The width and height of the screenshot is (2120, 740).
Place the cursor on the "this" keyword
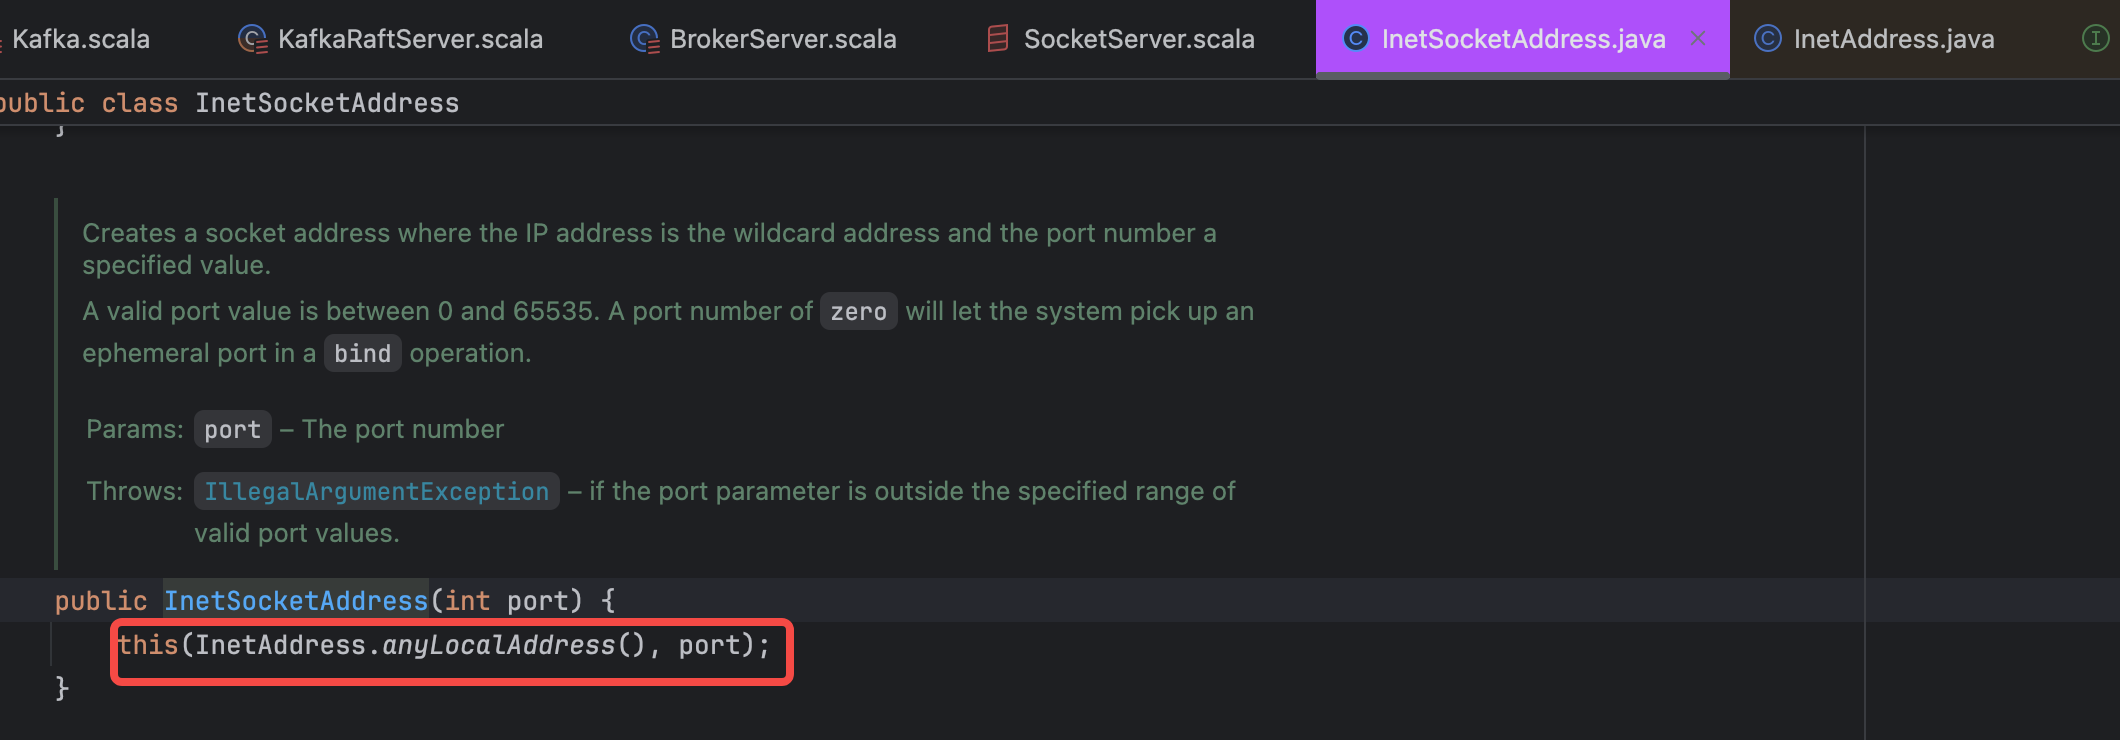click(x=148, y=645)
